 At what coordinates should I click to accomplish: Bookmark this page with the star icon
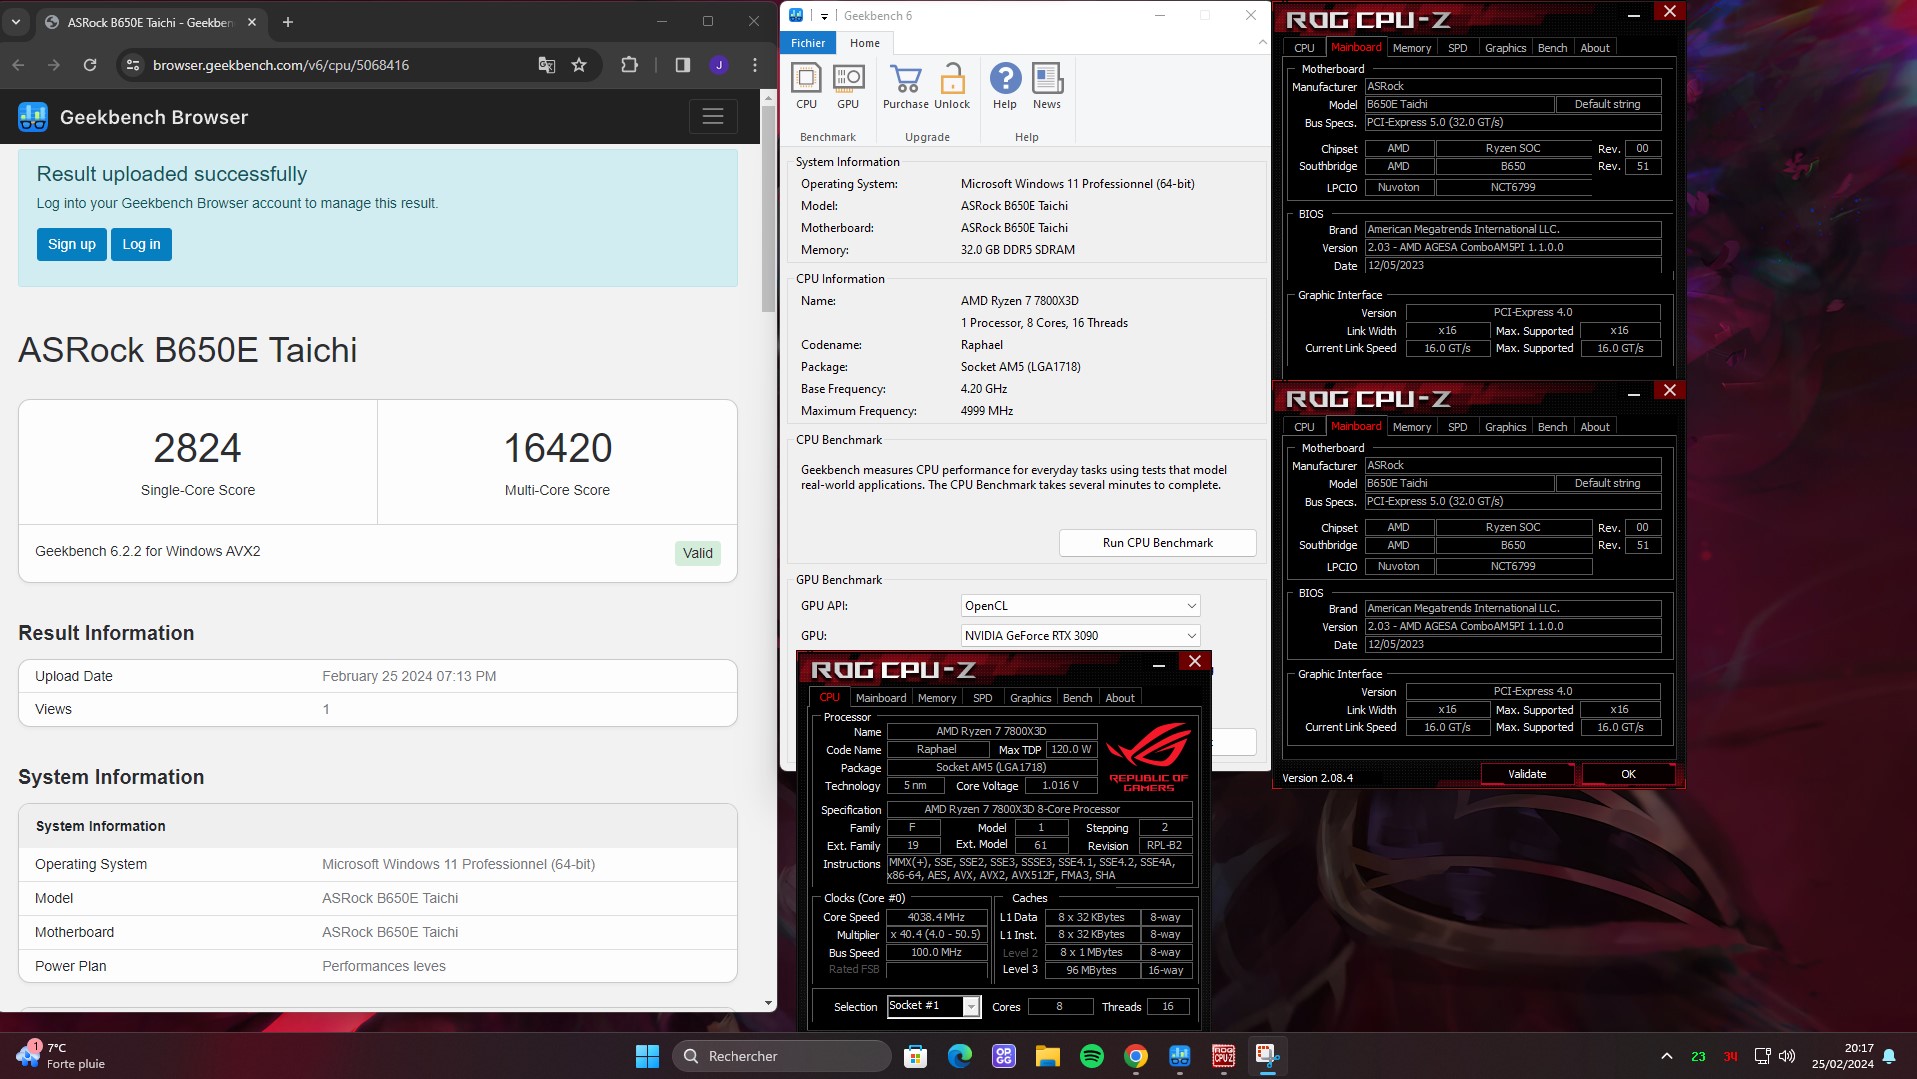[579, 65]
